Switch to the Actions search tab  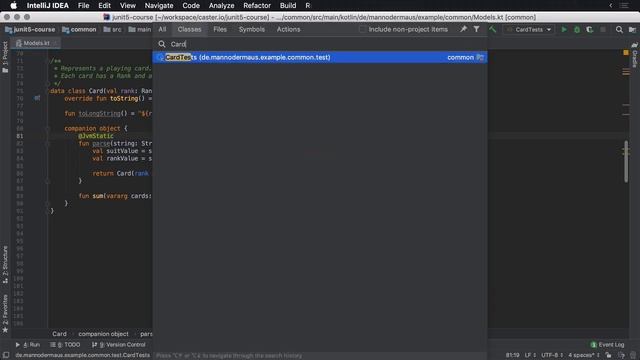point(288,29)
